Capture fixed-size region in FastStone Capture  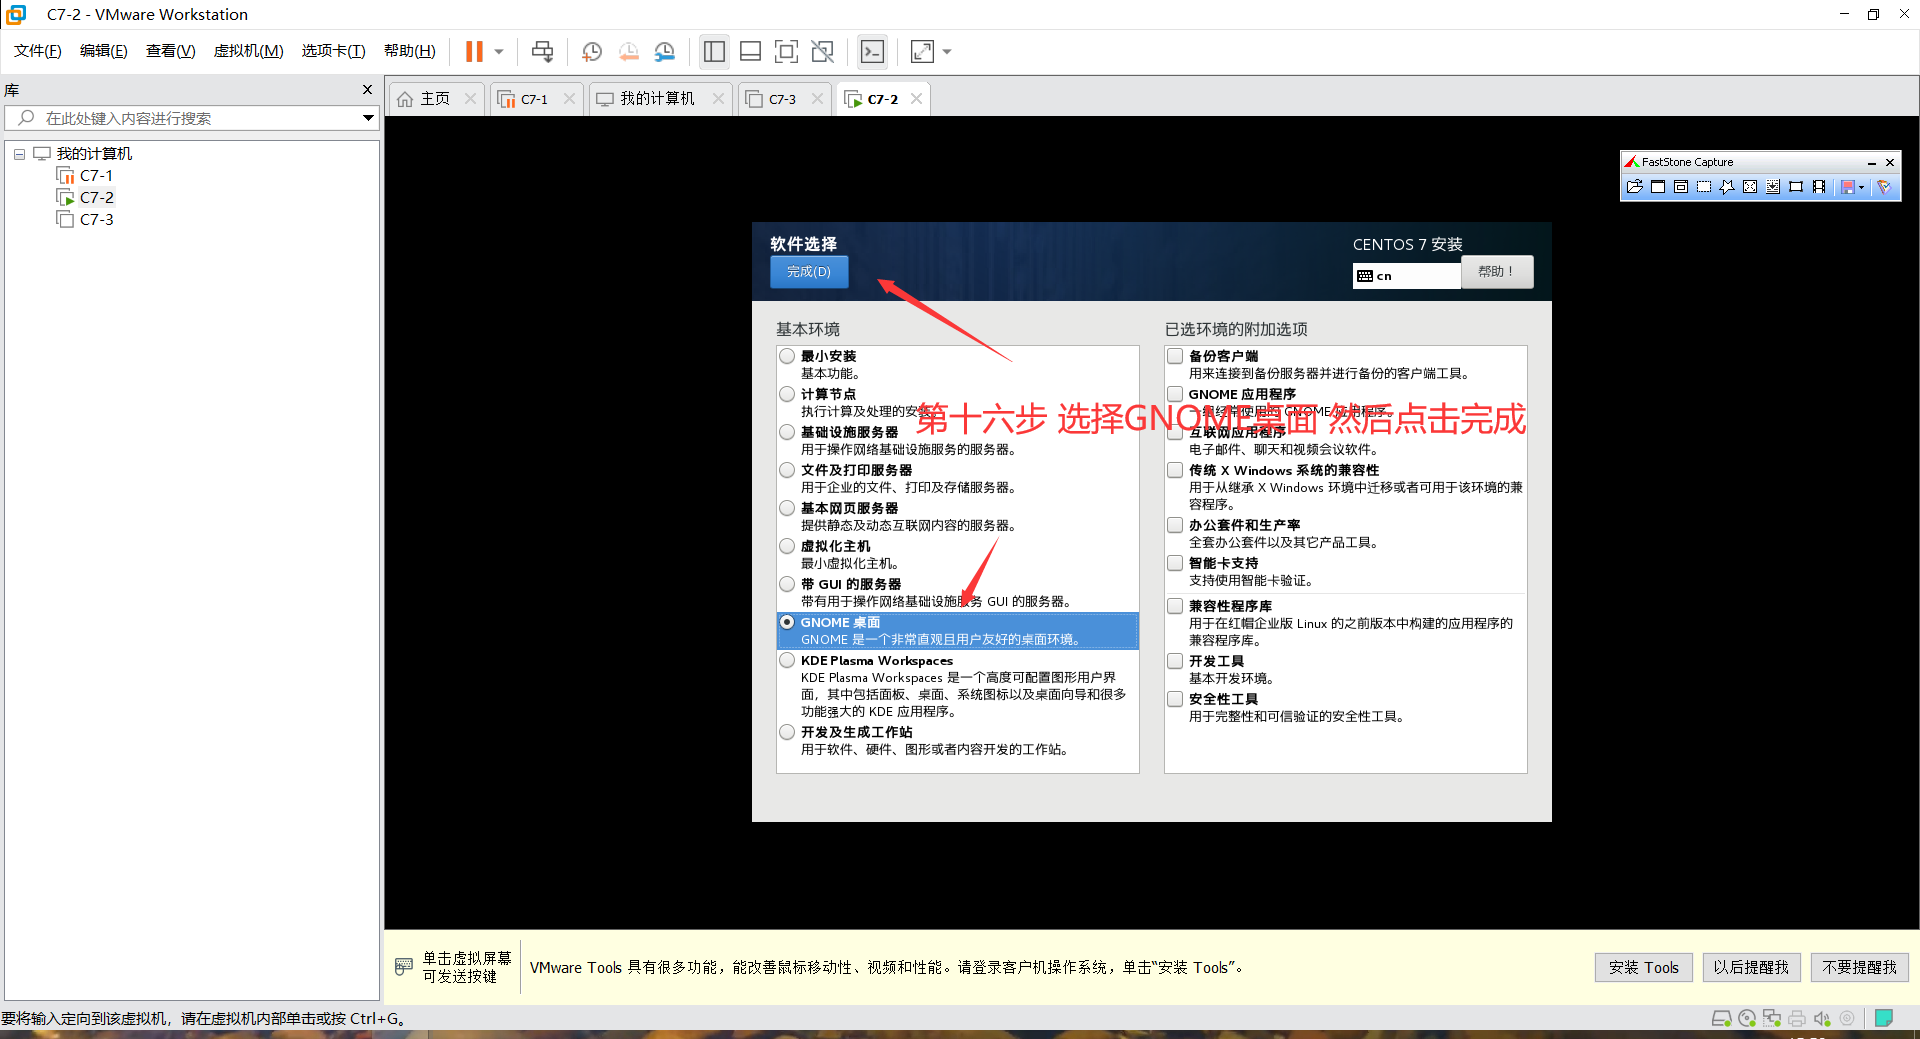1796,187
